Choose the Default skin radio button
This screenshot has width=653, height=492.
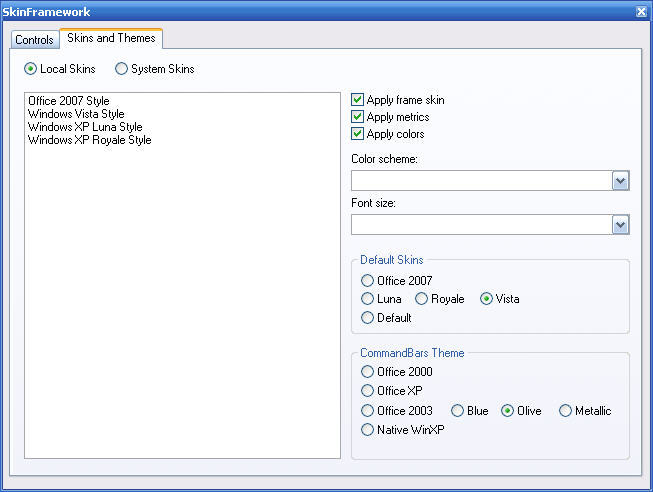[367, 317]
